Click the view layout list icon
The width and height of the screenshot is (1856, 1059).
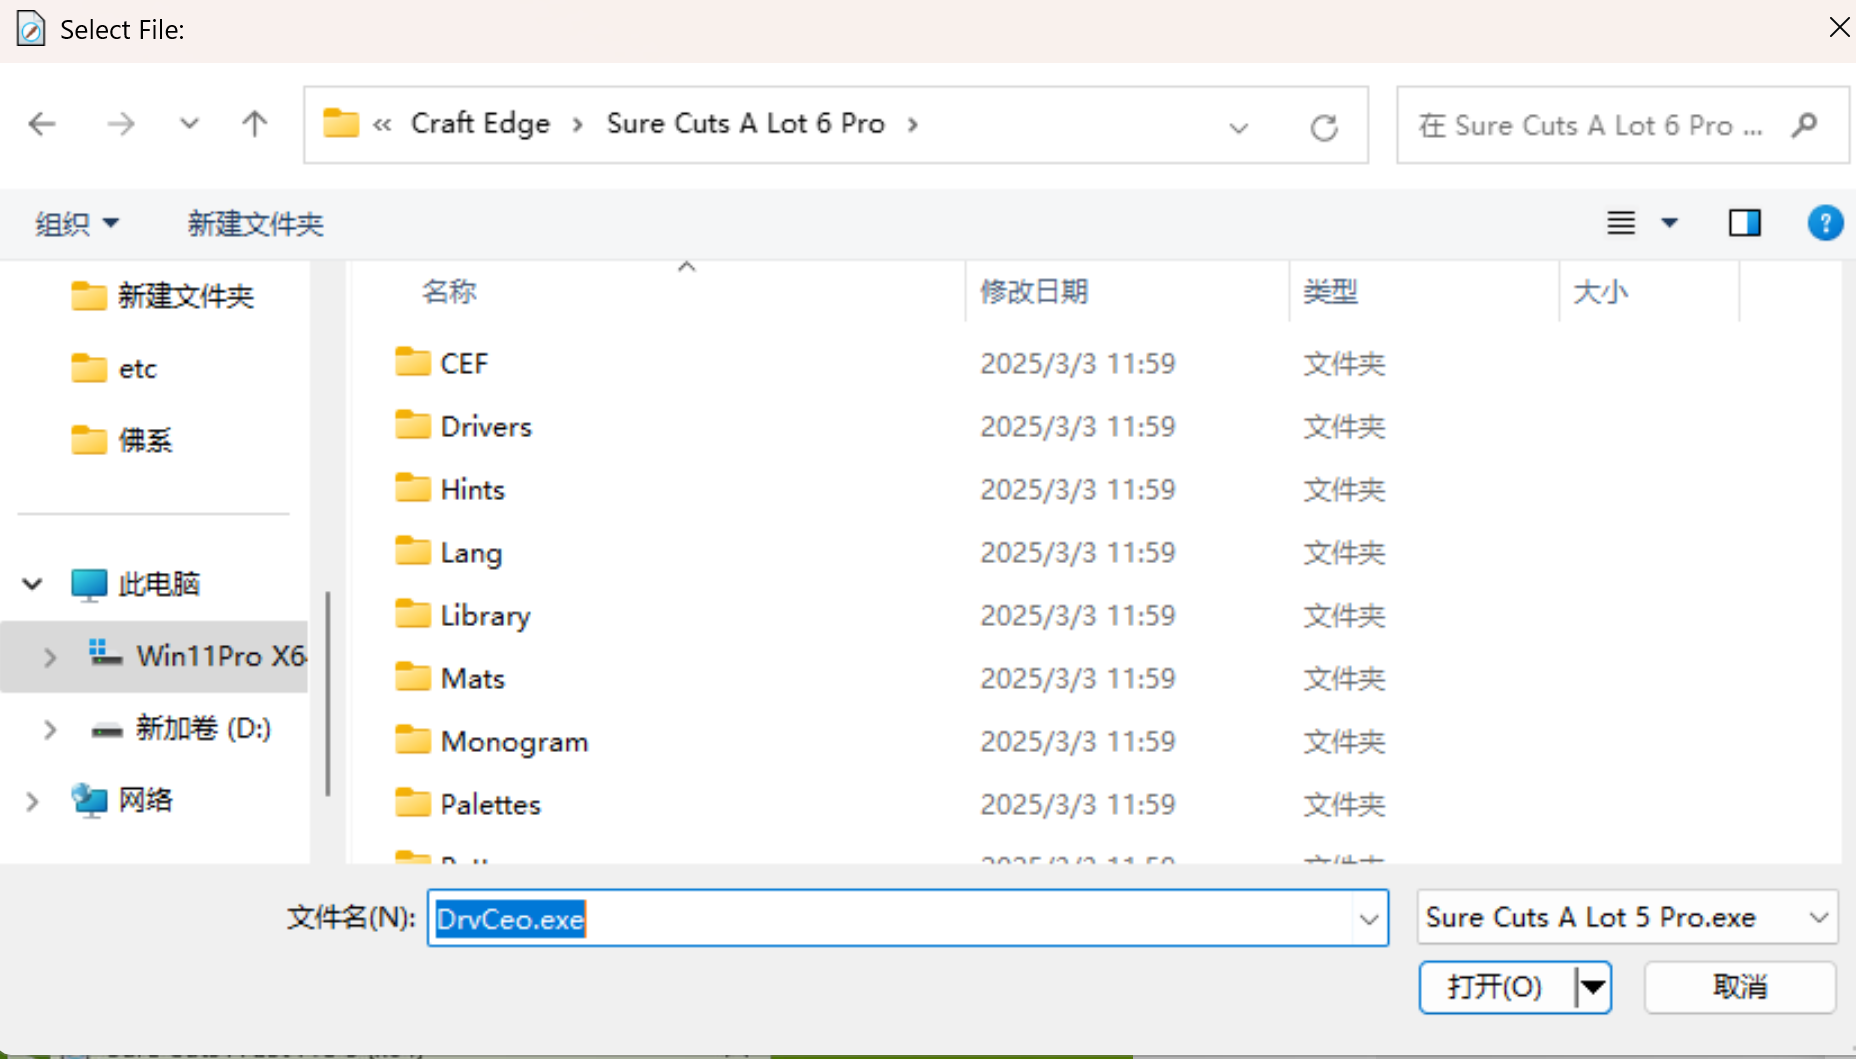tap(1621, 223)
